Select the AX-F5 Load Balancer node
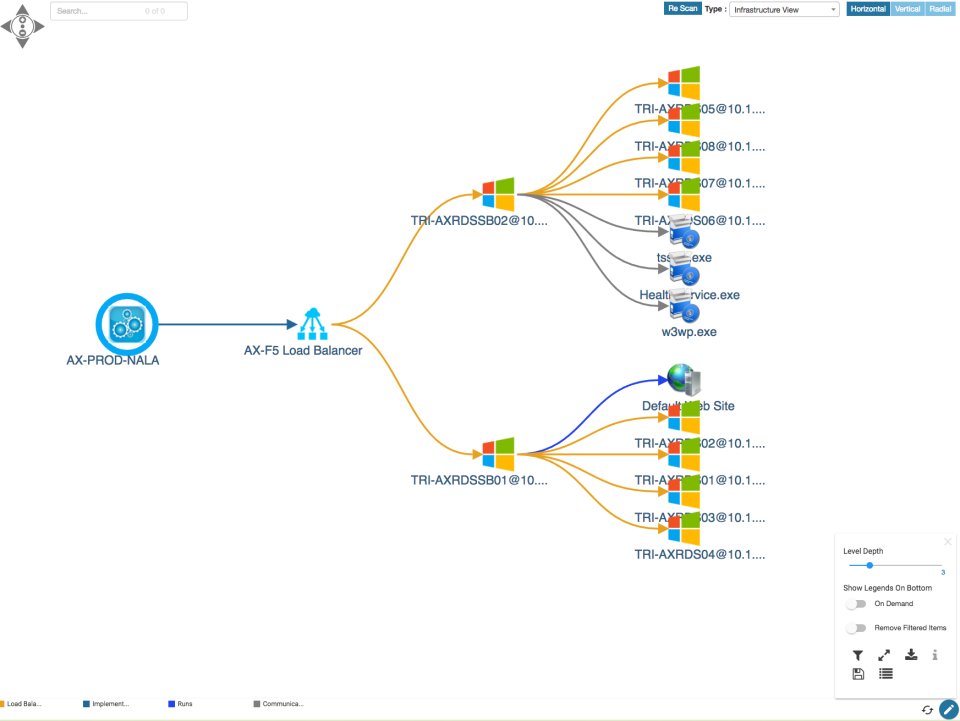Image resolution: width=960 pixels, height=721 pixels. click(313, 324)
